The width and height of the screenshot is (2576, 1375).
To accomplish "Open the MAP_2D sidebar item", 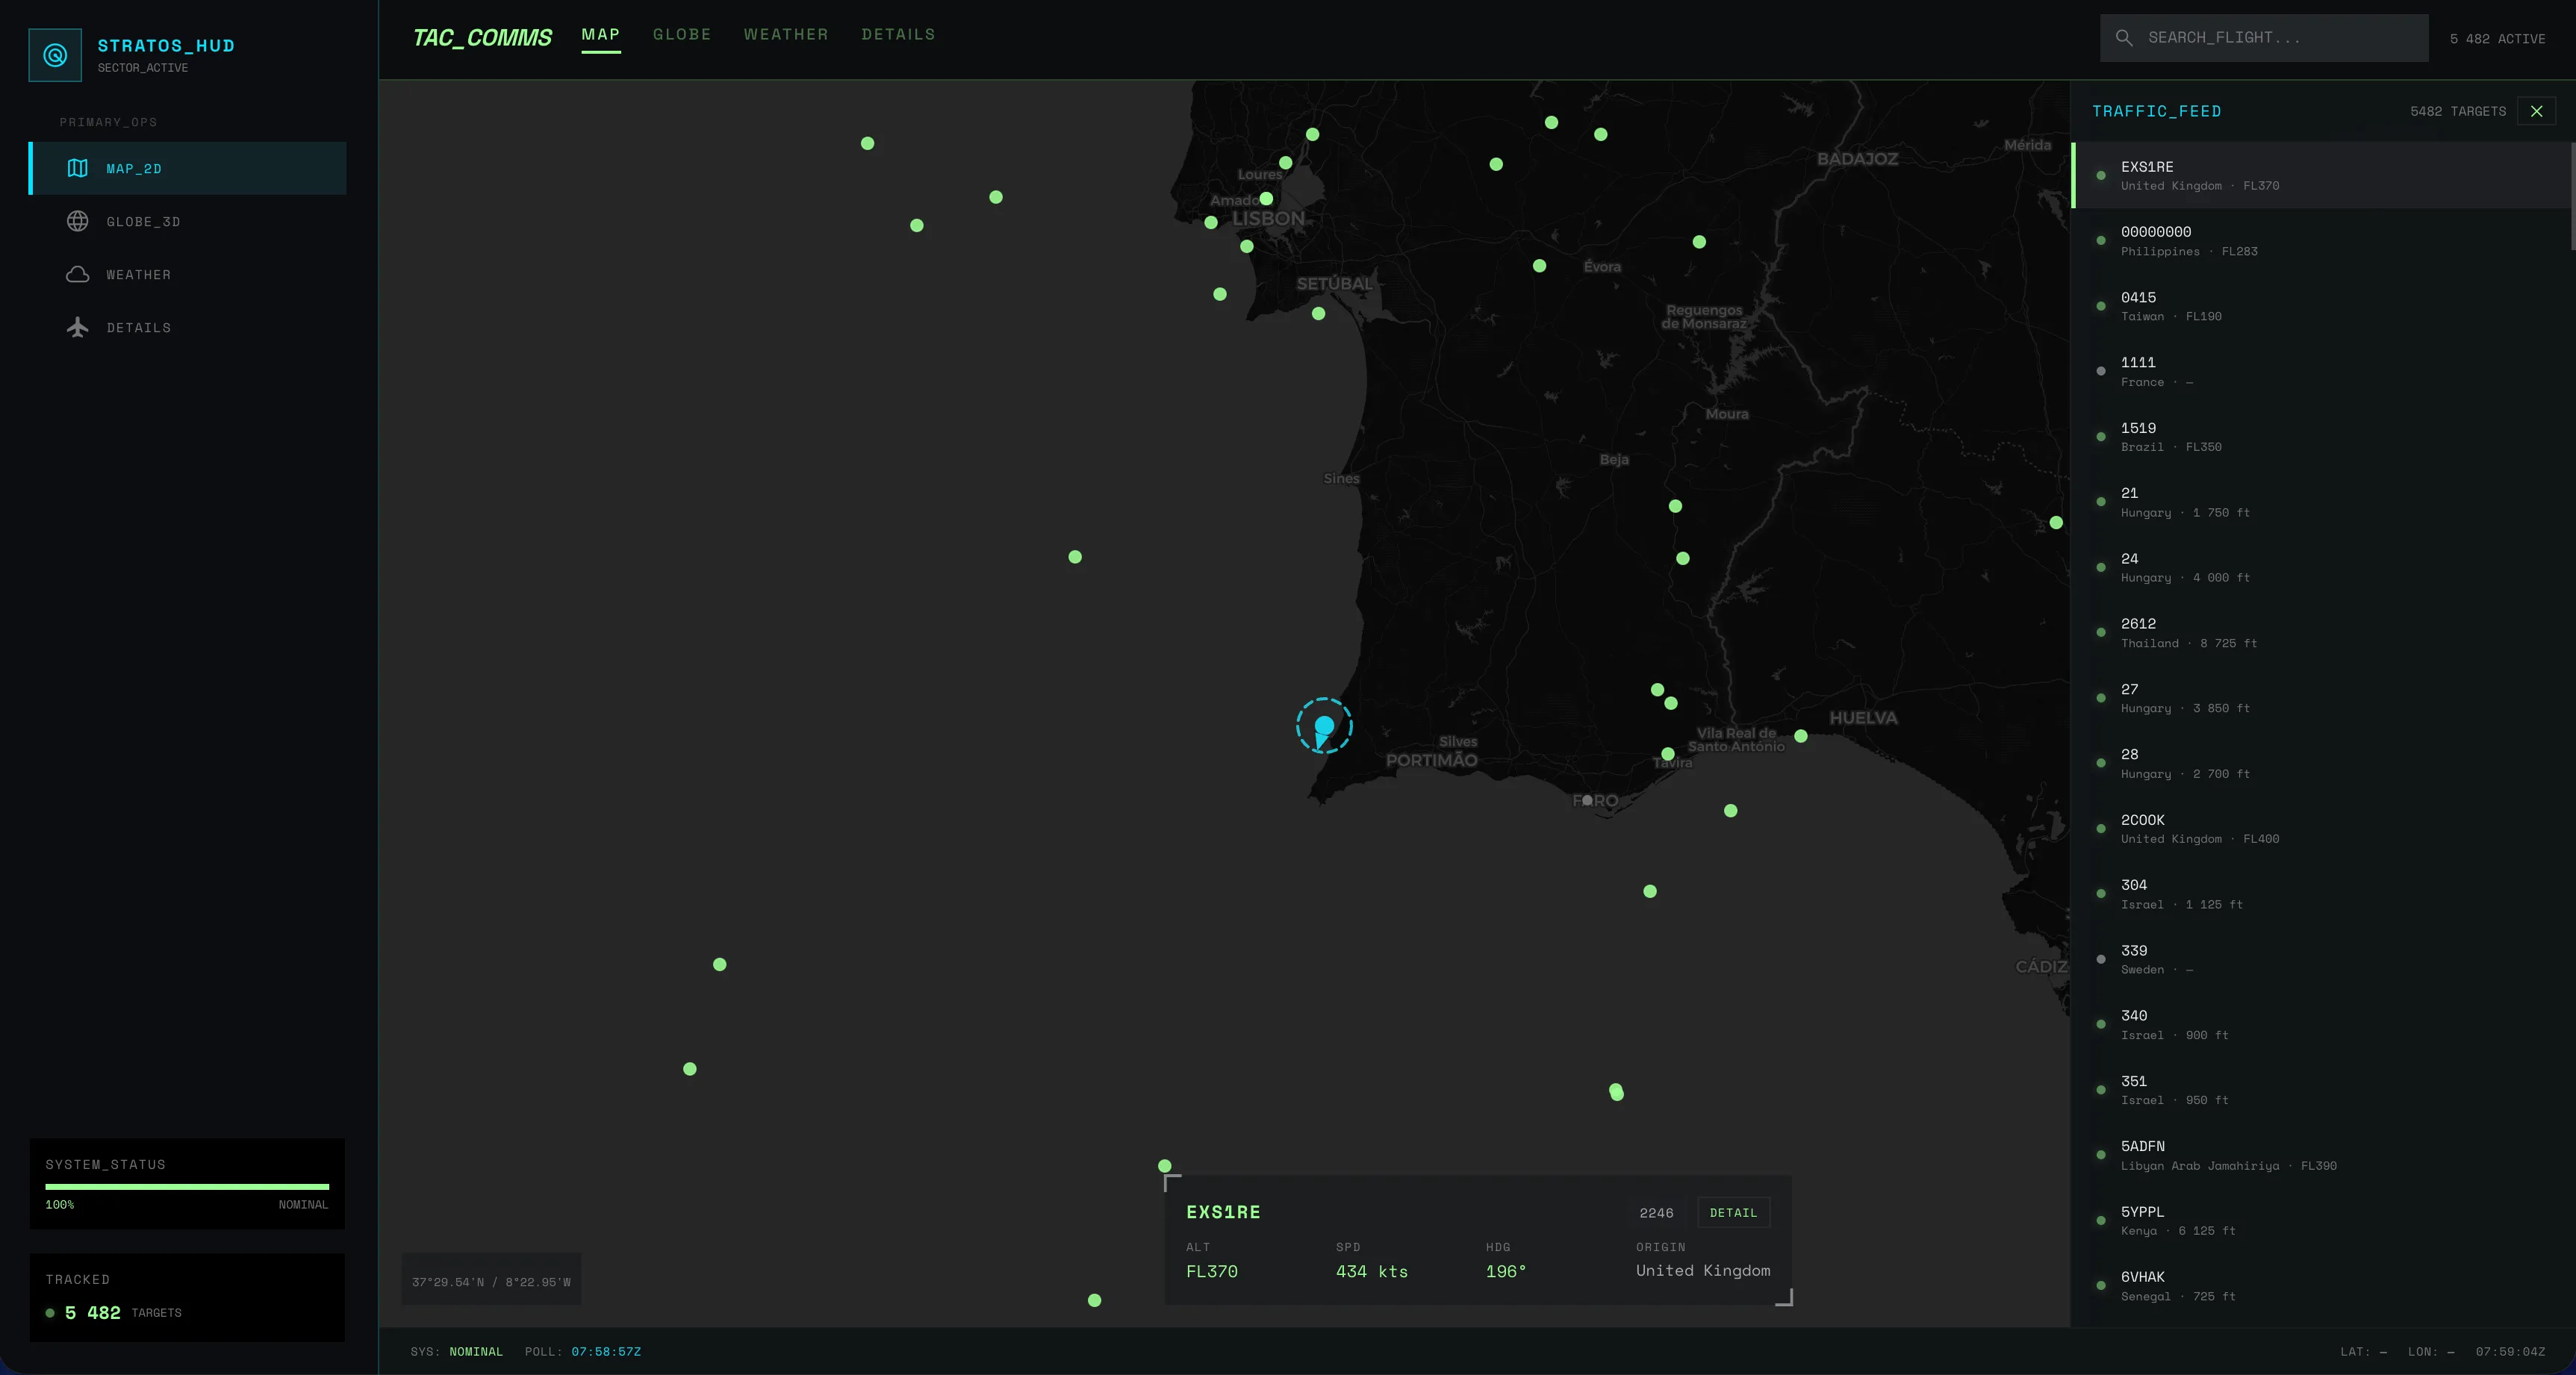I will [188, 168].
